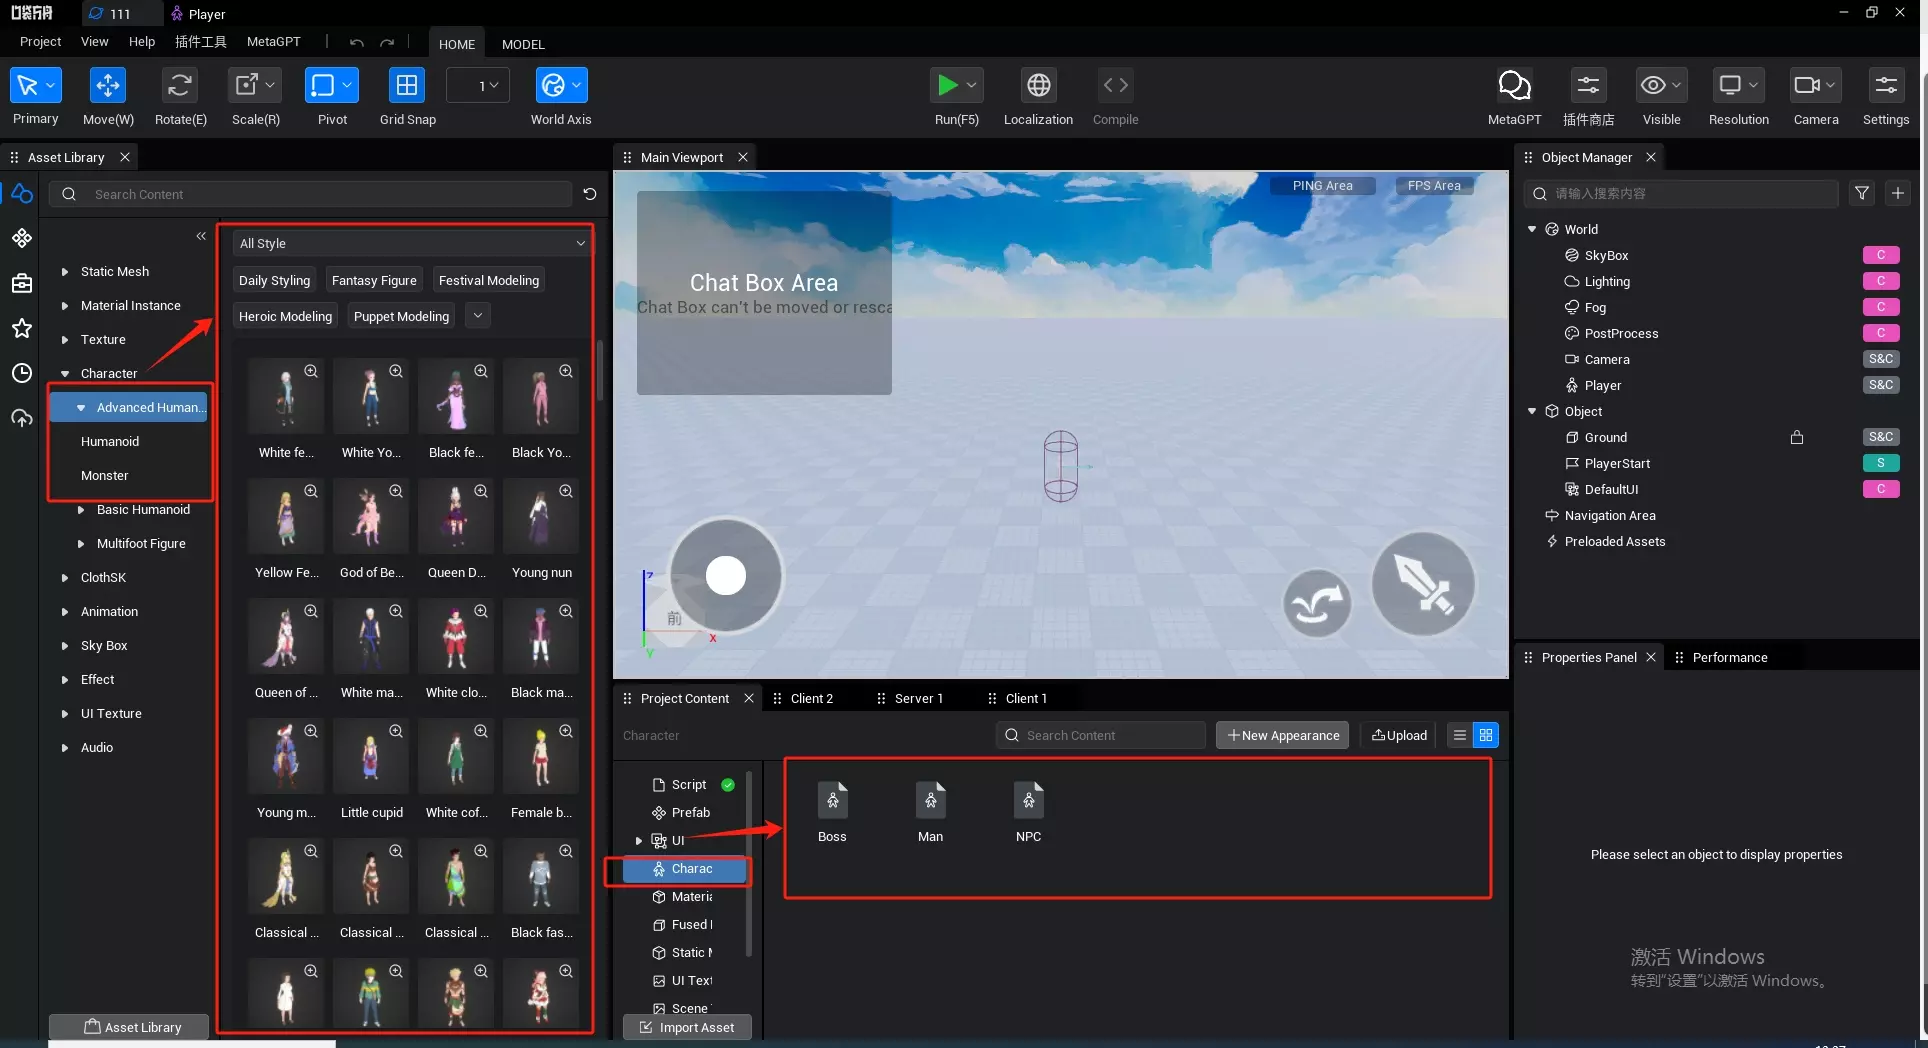Open the recent history clock icon
The image size is (1928, 1048).
tap(22, 373)
